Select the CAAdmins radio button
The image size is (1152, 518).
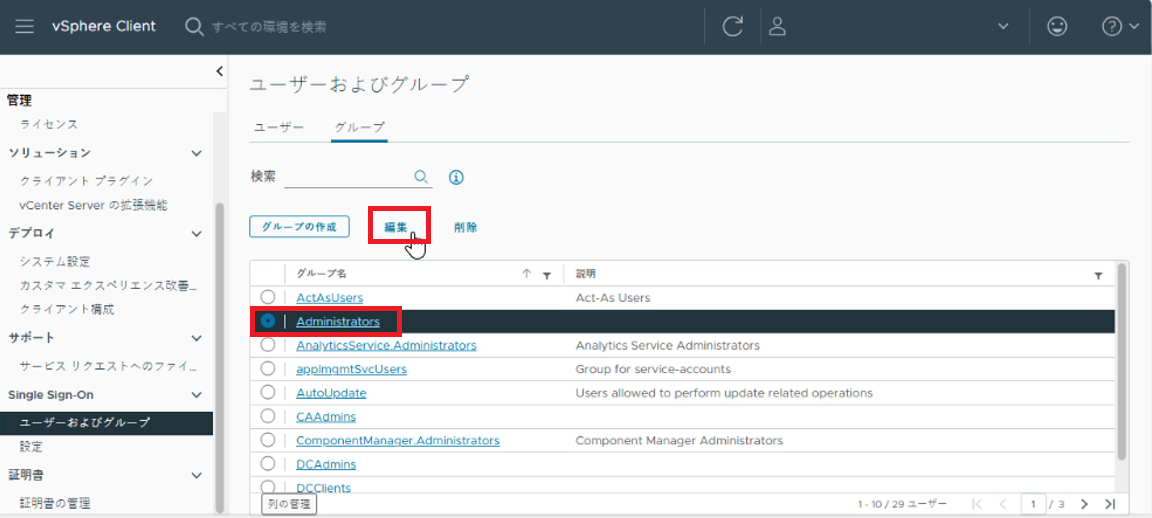[x=268, y=416]
